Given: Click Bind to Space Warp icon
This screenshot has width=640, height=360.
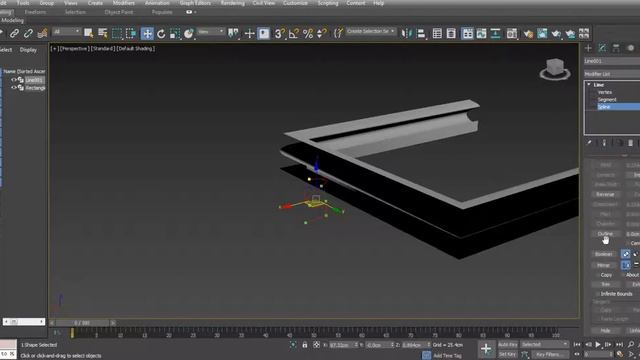Looking at the screenshot, I should pyautogui.click(x=42, y=33).
